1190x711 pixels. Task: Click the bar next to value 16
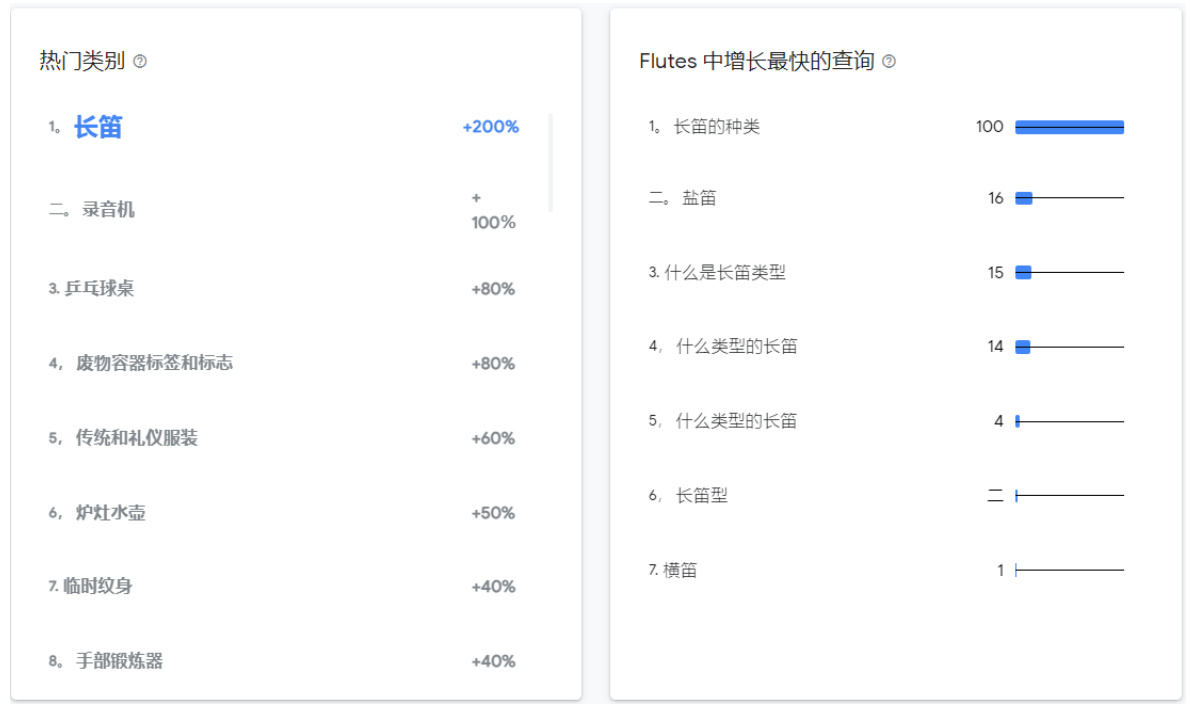tap(1024, 198)
